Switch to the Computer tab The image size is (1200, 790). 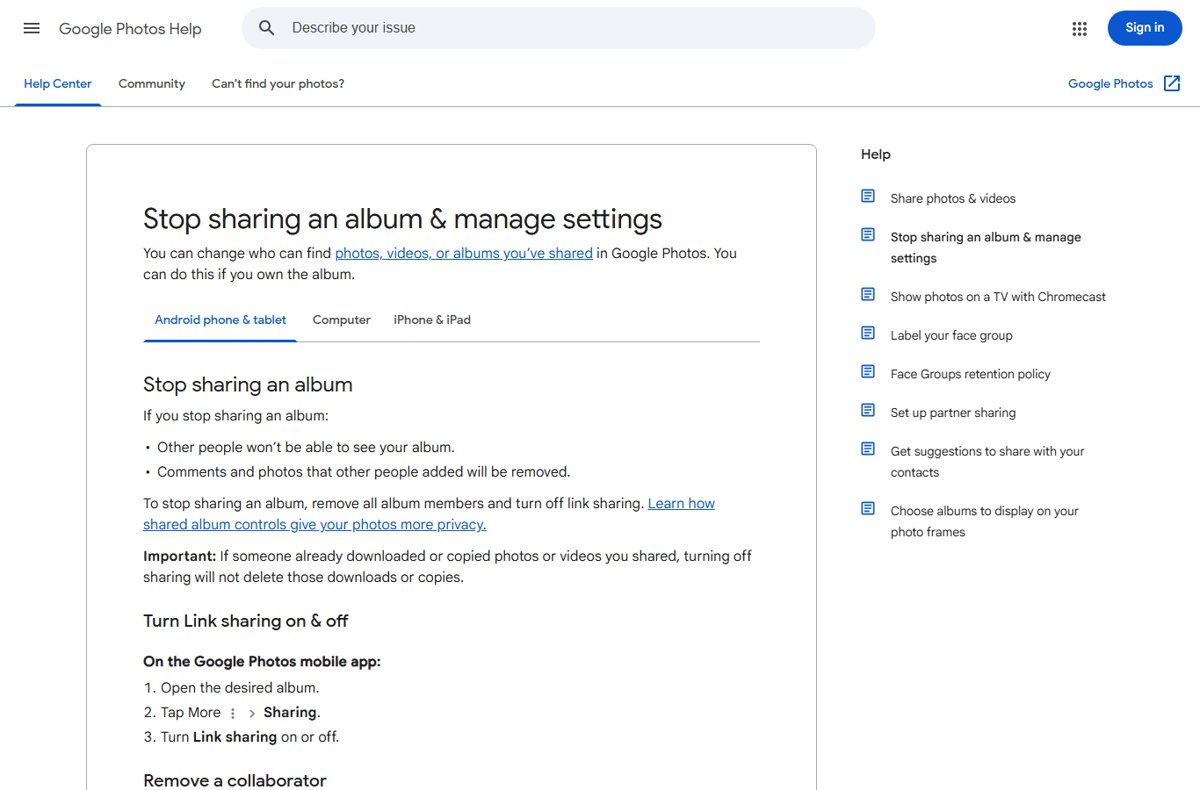point(341,320)
